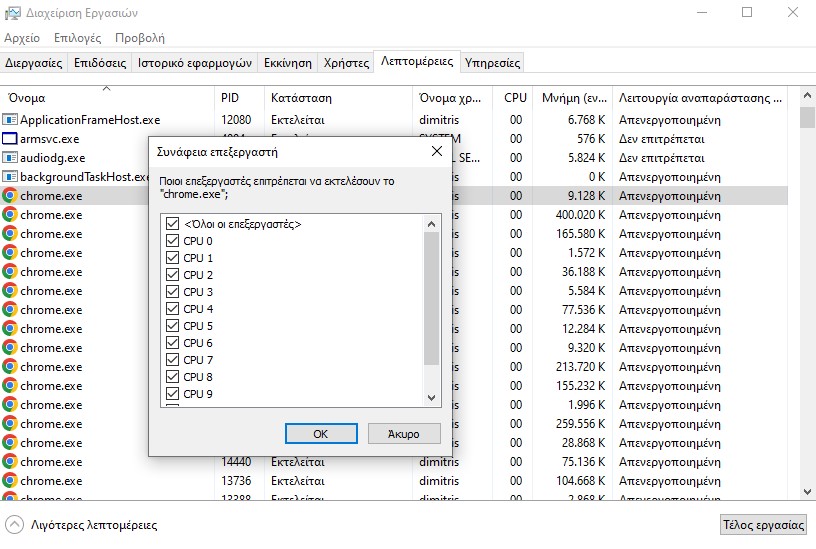Click the ApplicationFrameHost.exe process icon
Viewport: 816px width, 549px height.
pos(10,120)
